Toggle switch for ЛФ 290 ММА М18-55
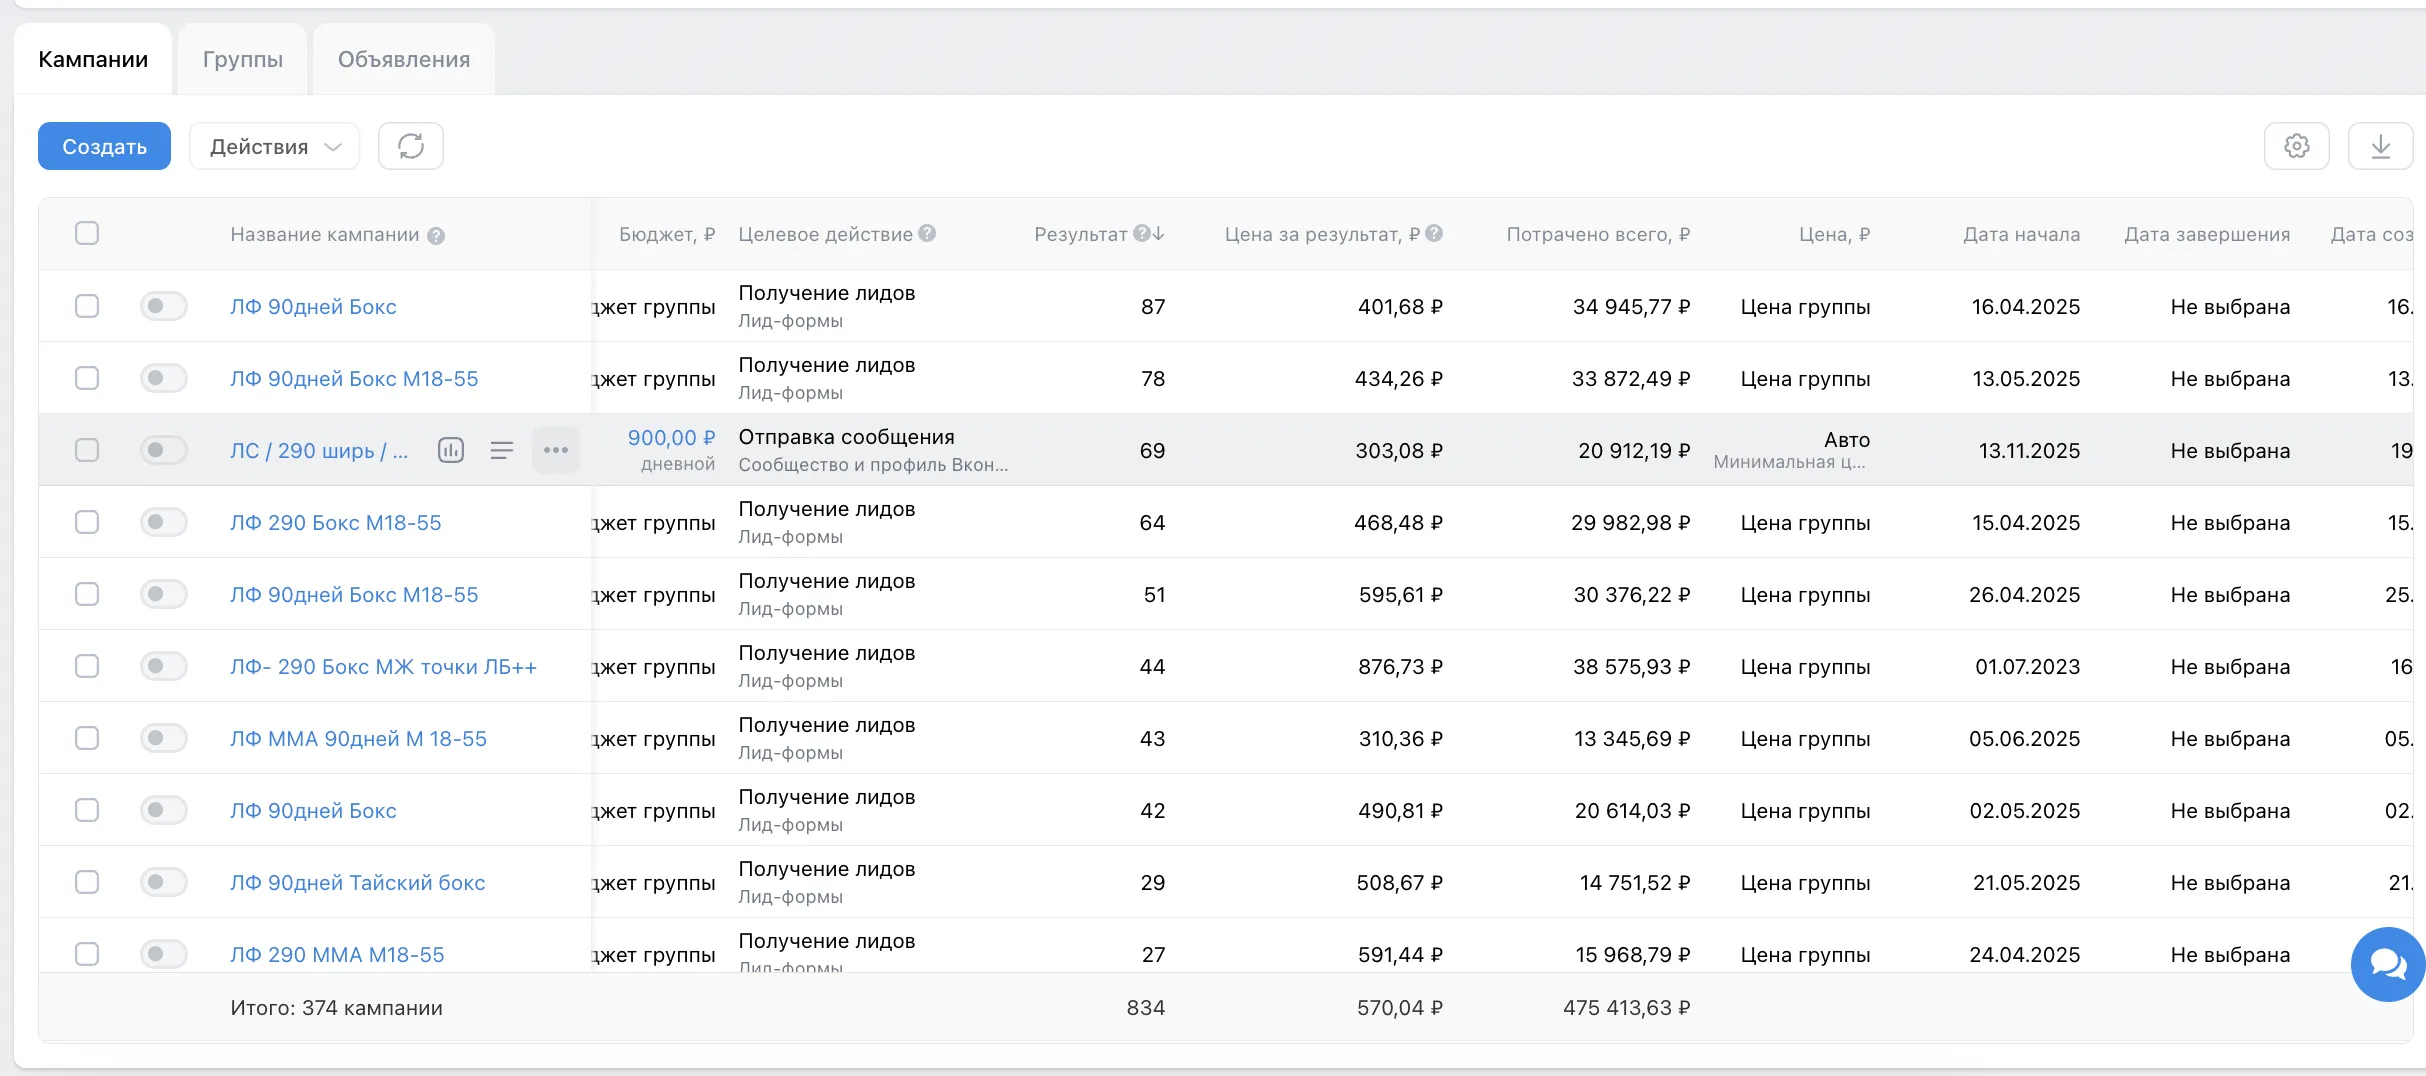2426x1076 pixels. point(164,954)
